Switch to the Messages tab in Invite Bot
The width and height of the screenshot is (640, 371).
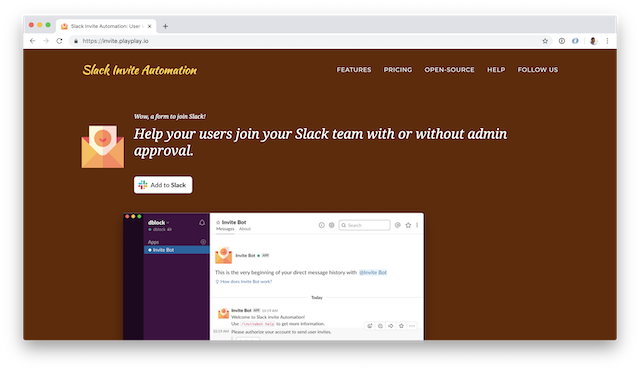pos(225,229)
